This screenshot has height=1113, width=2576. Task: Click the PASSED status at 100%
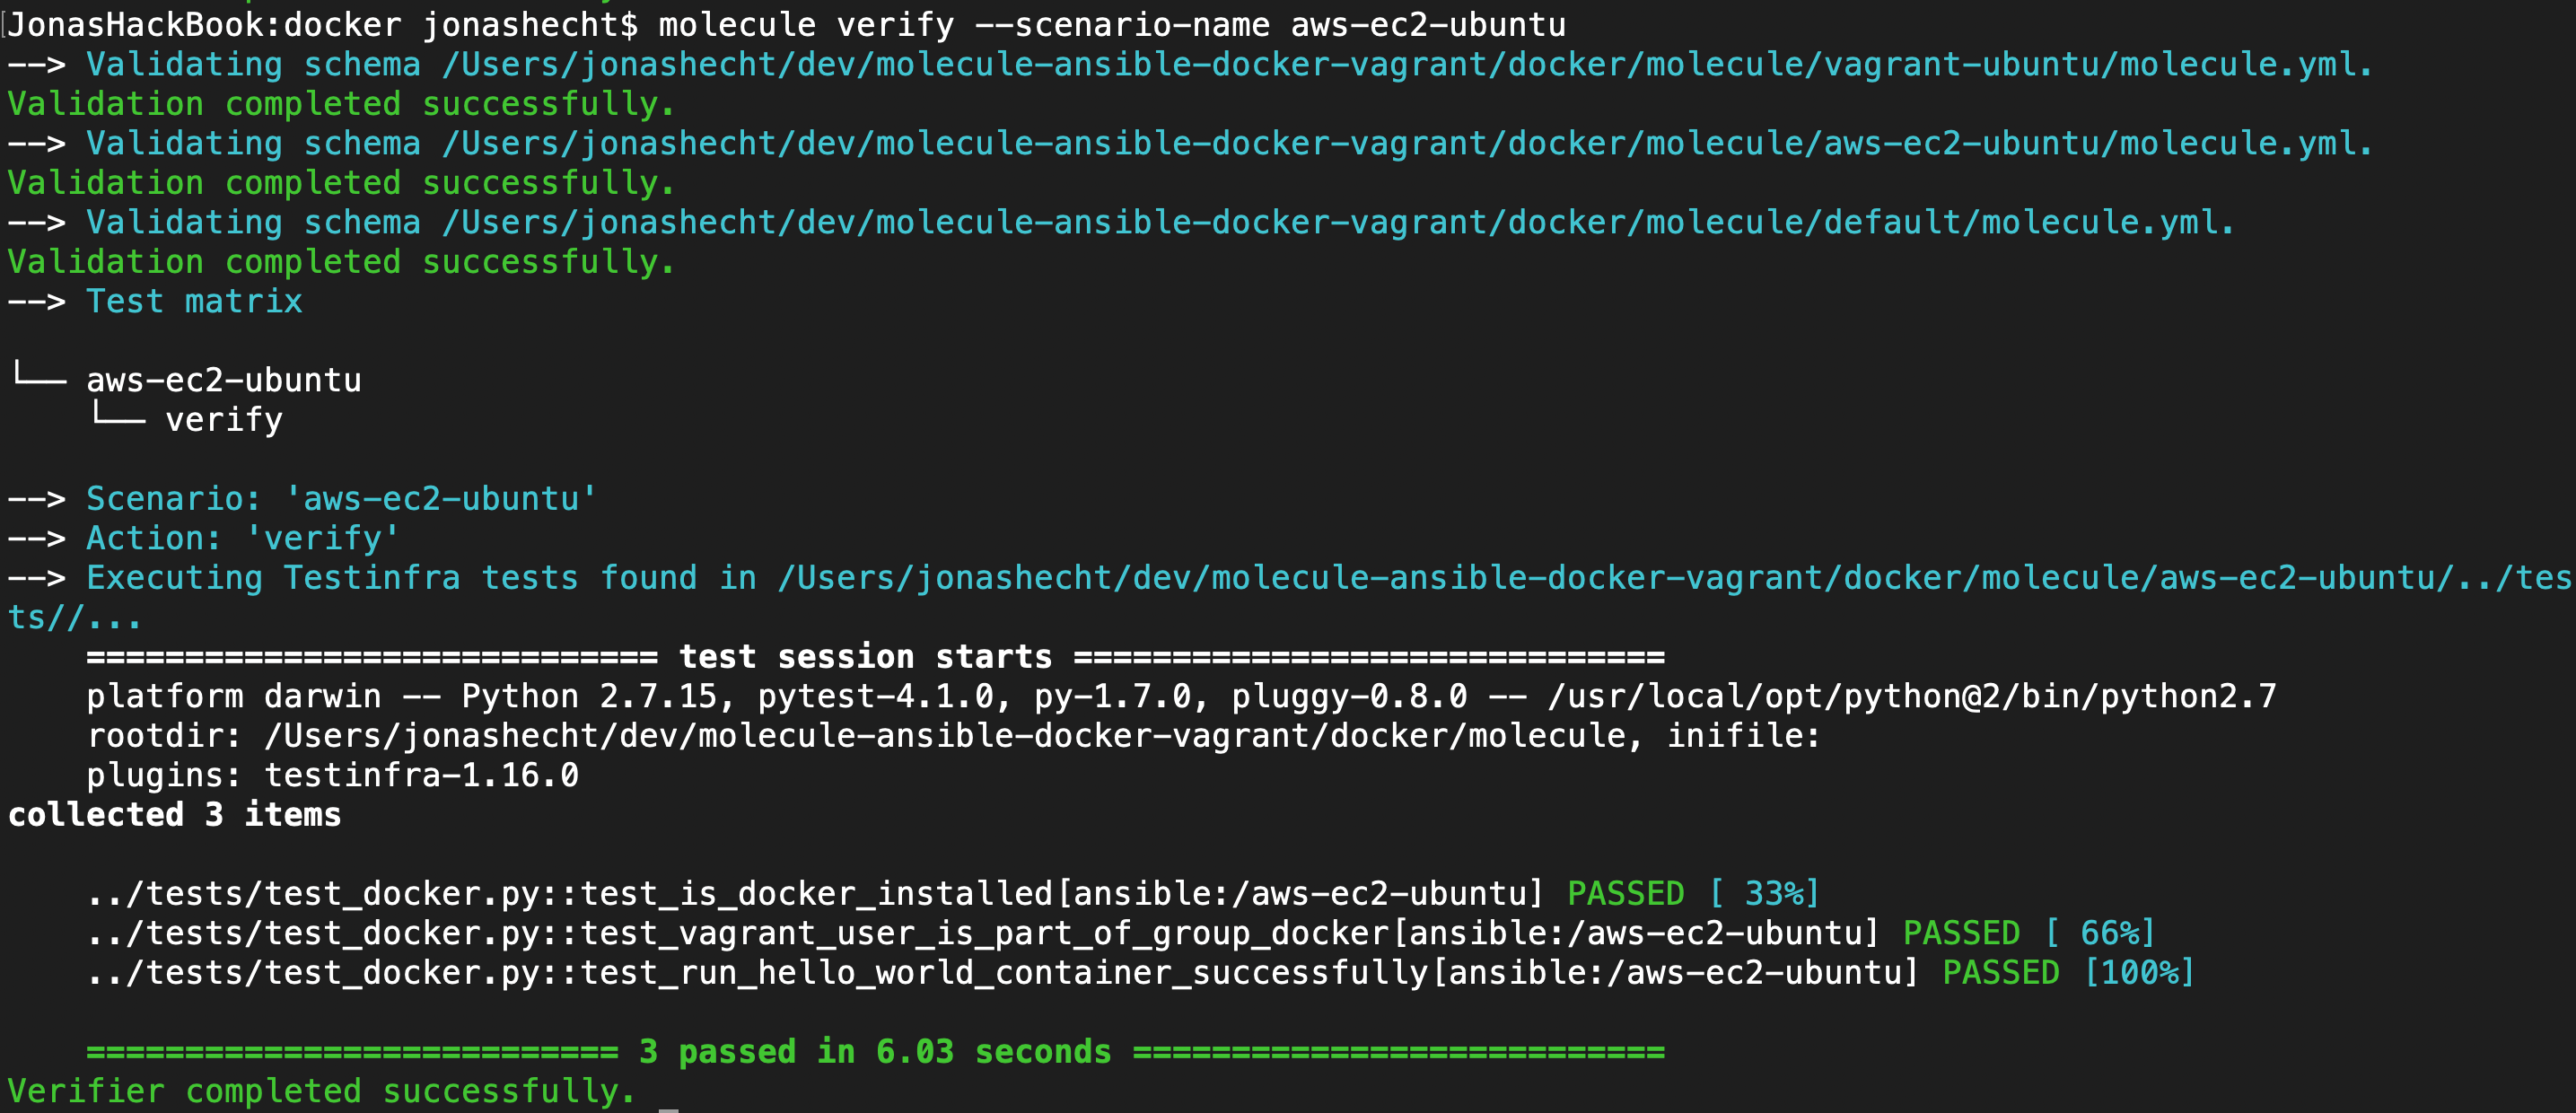click(2000, 972)
